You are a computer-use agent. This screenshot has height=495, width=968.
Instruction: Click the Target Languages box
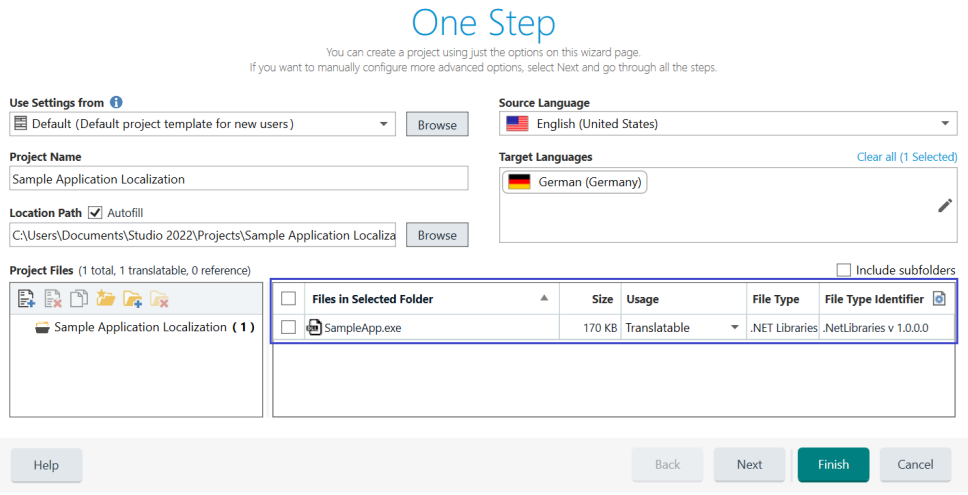[x=728, y=205]
